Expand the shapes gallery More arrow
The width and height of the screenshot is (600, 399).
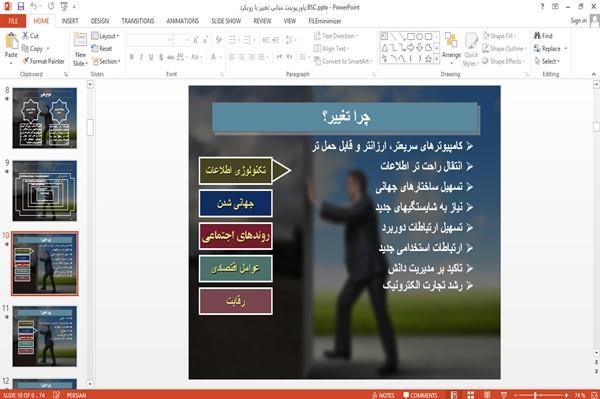pyautogui.click(x=436, y=59)
